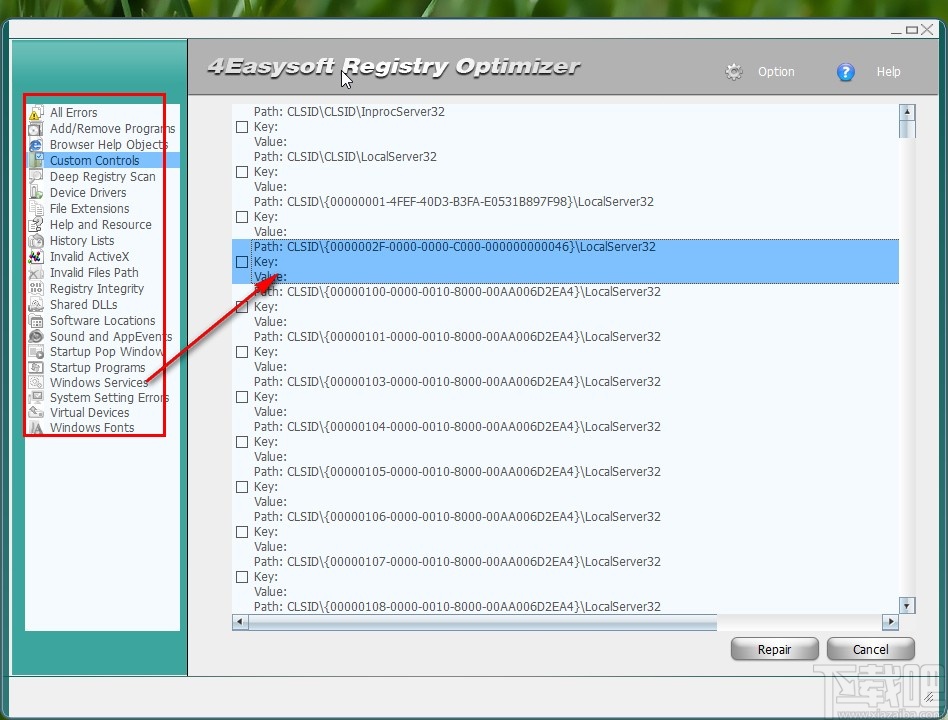Click the Option gear icon

(733, 72)
